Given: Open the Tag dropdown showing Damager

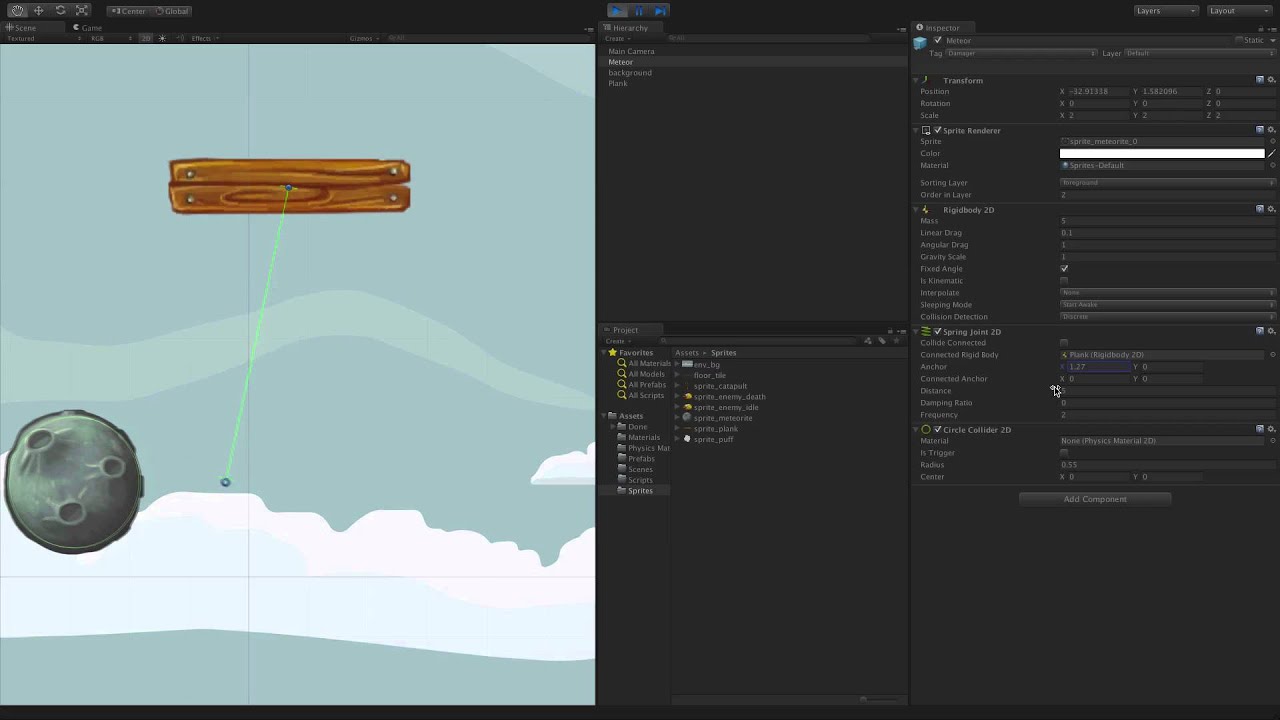Looking at the screenshot, I should pyautogui.click(x=1020, y=53).
